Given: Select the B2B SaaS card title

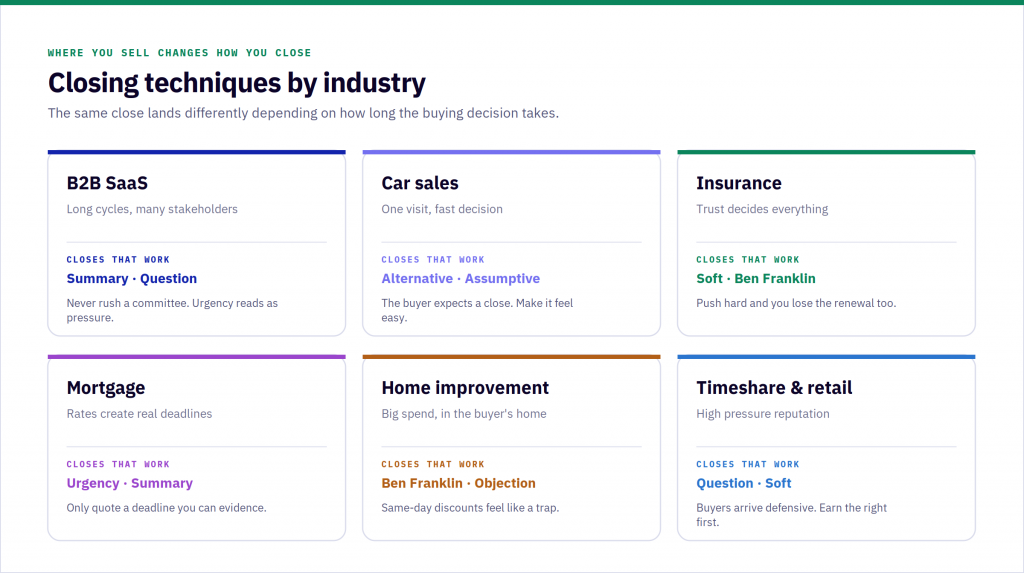Looking at the screenshot, I should (107, 183).
